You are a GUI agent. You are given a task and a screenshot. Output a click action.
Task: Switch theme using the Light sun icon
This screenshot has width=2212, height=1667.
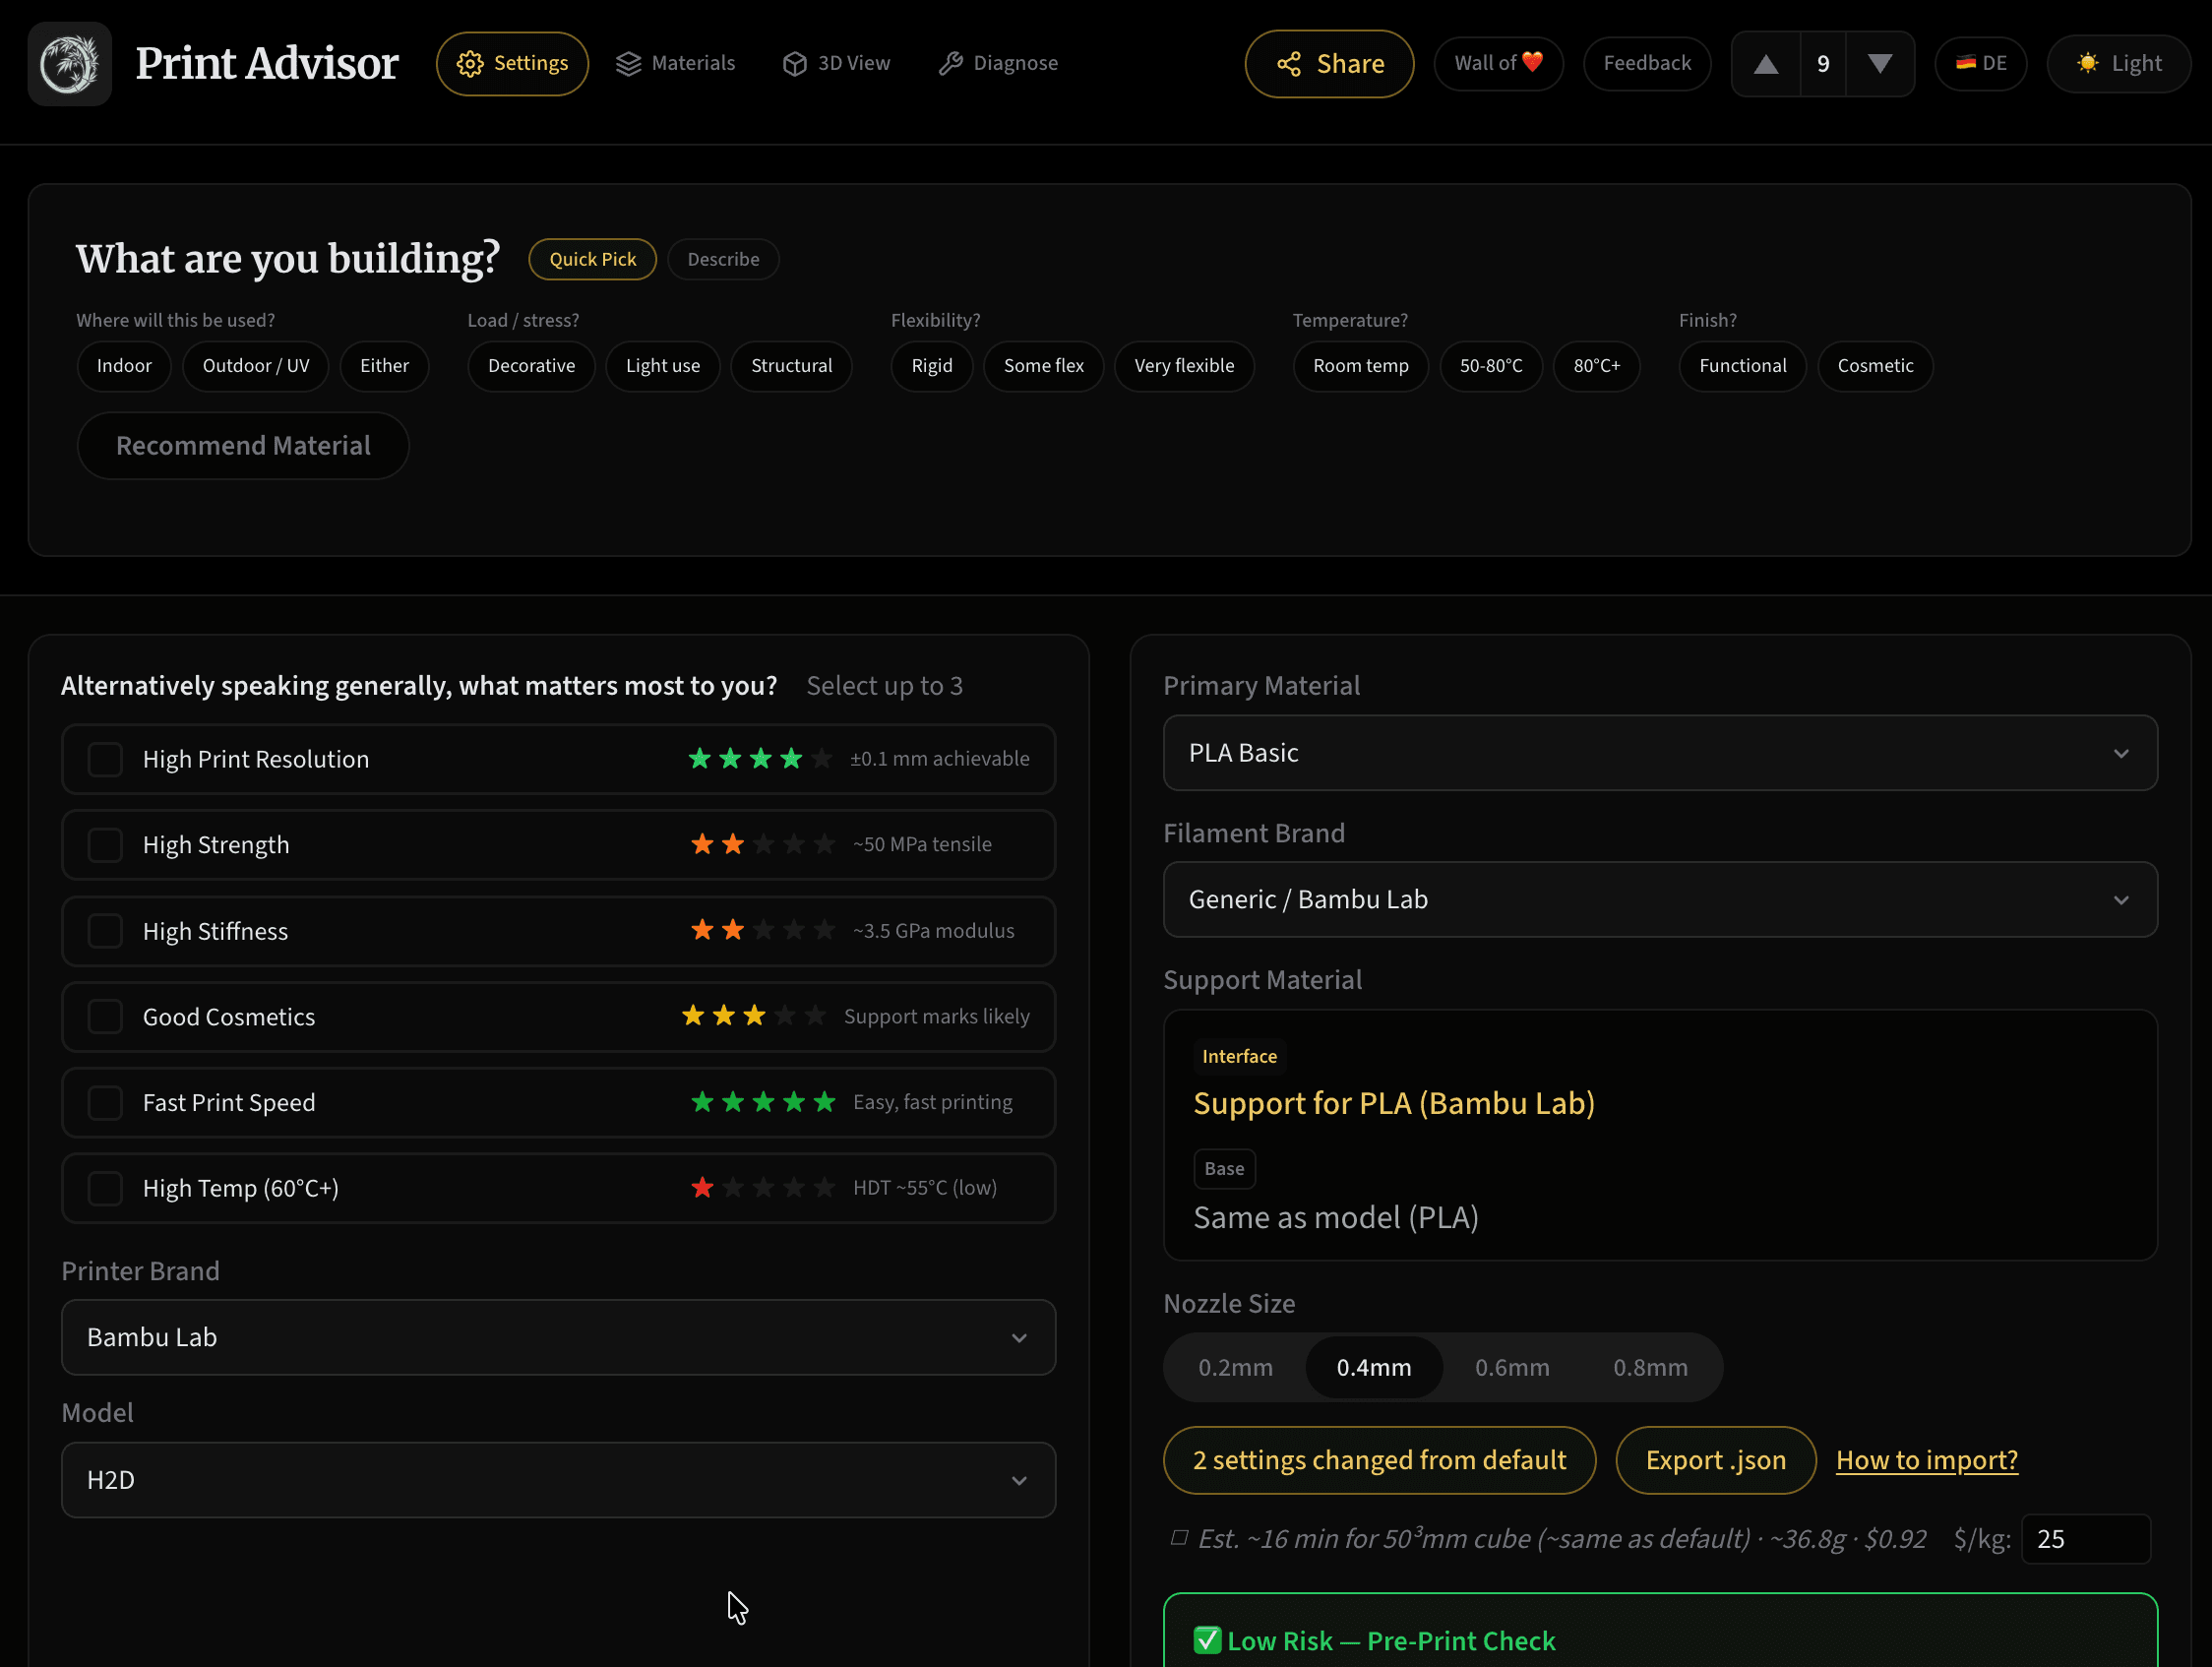[x=2087, y=64]
